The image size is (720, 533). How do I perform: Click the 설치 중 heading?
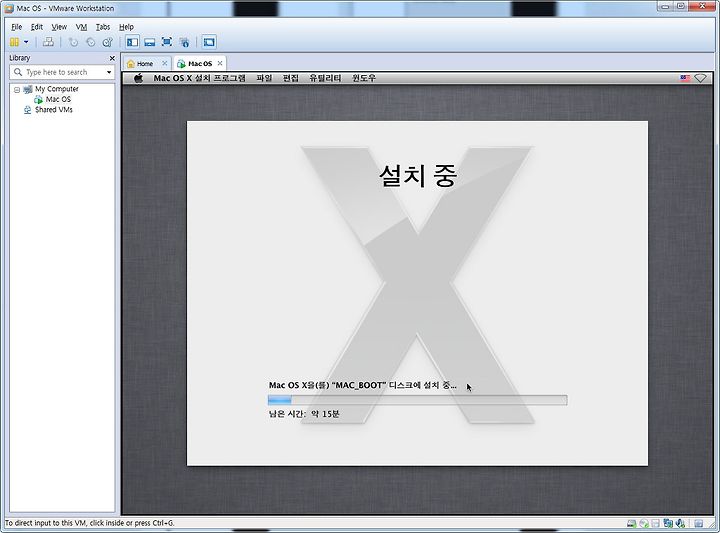[x=418, y=176]
